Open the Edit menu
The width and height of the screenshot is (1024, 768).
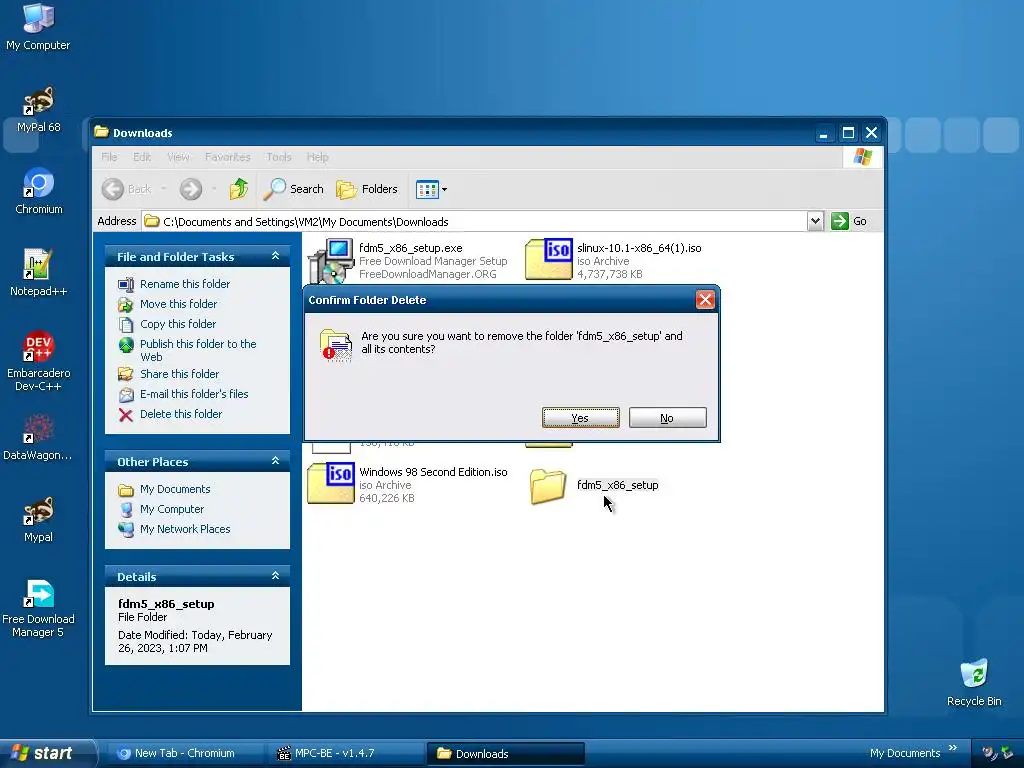(x=142, y=157)
